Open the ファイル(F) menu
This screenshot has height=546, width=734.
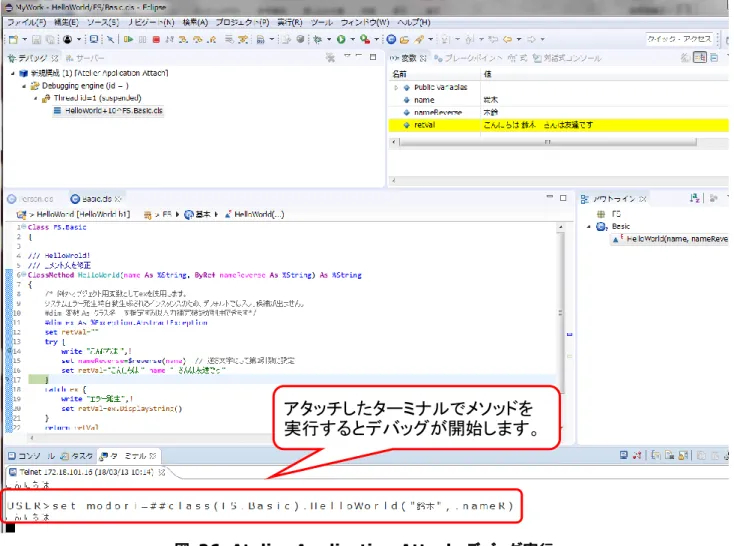tap(27, 22)
